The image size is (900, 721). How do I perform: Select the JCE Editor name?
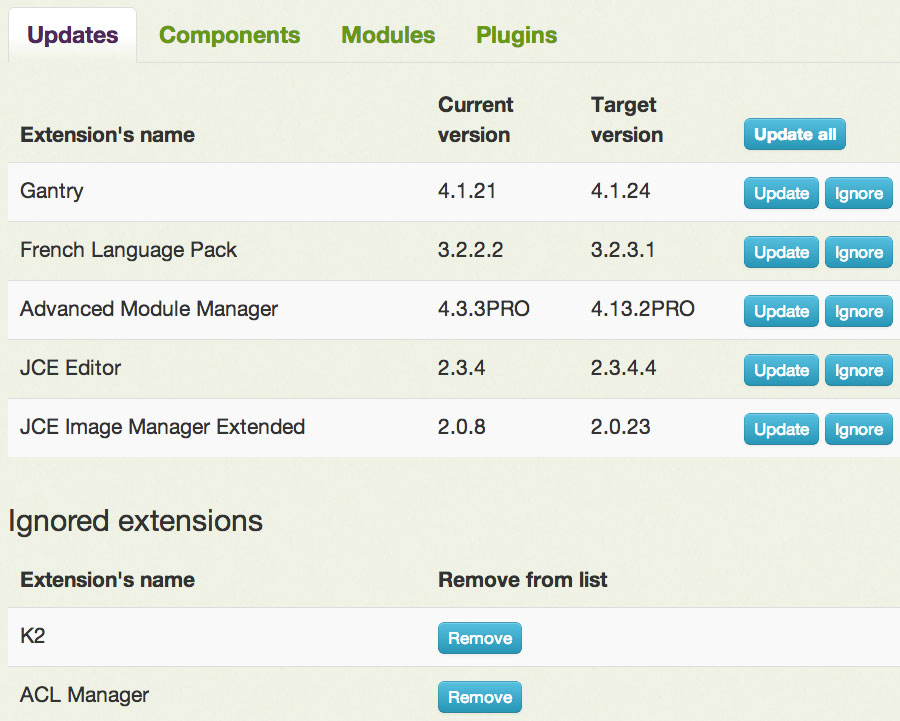click(x=71, y=368)
